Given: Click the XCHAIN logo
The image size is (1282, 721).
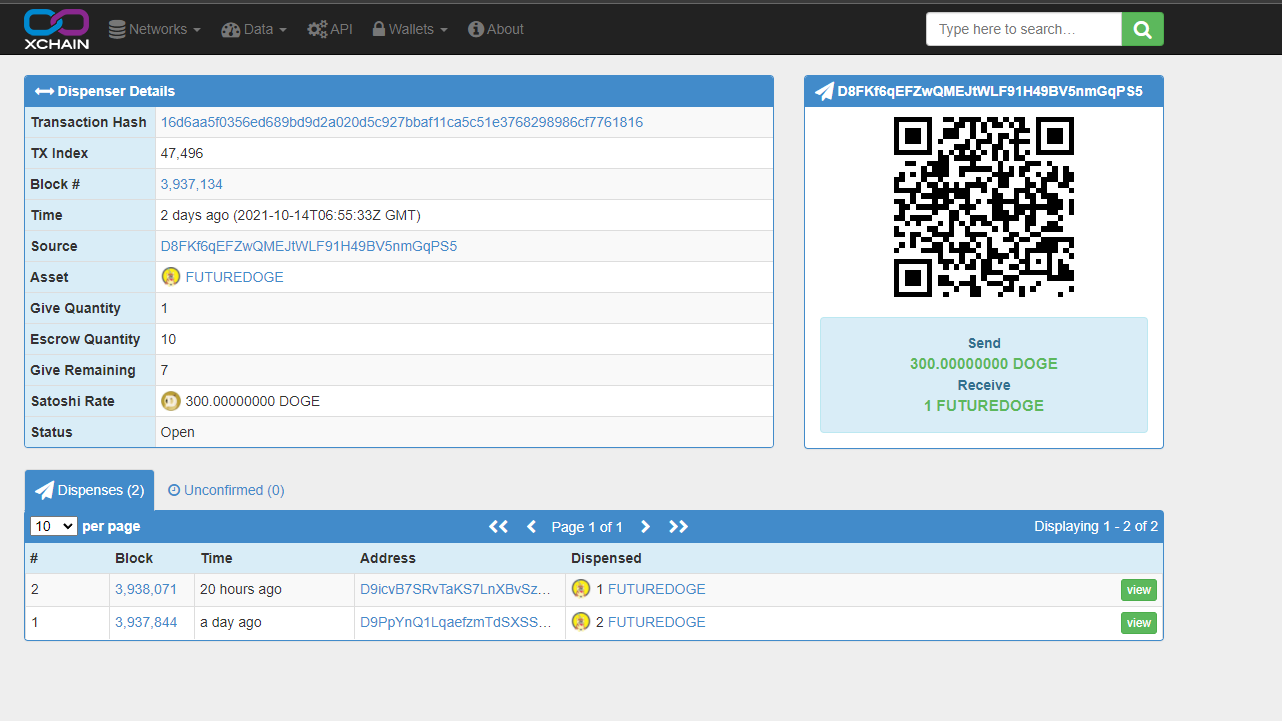Looking at the screenshot, I should [x=57, y=29].
